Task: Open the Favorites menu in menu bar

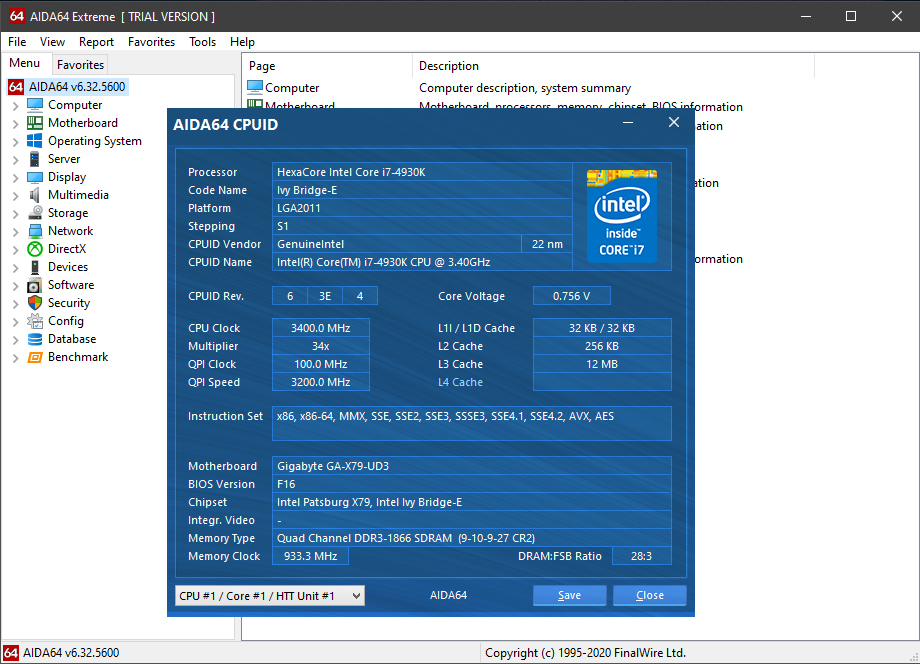Action: 151,42
